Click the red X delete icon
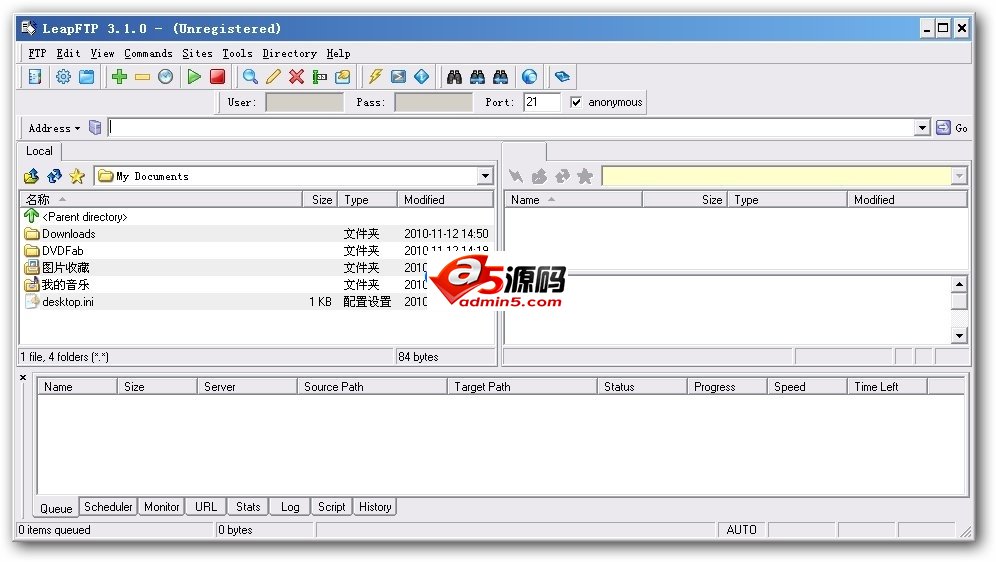 point(296,77)
